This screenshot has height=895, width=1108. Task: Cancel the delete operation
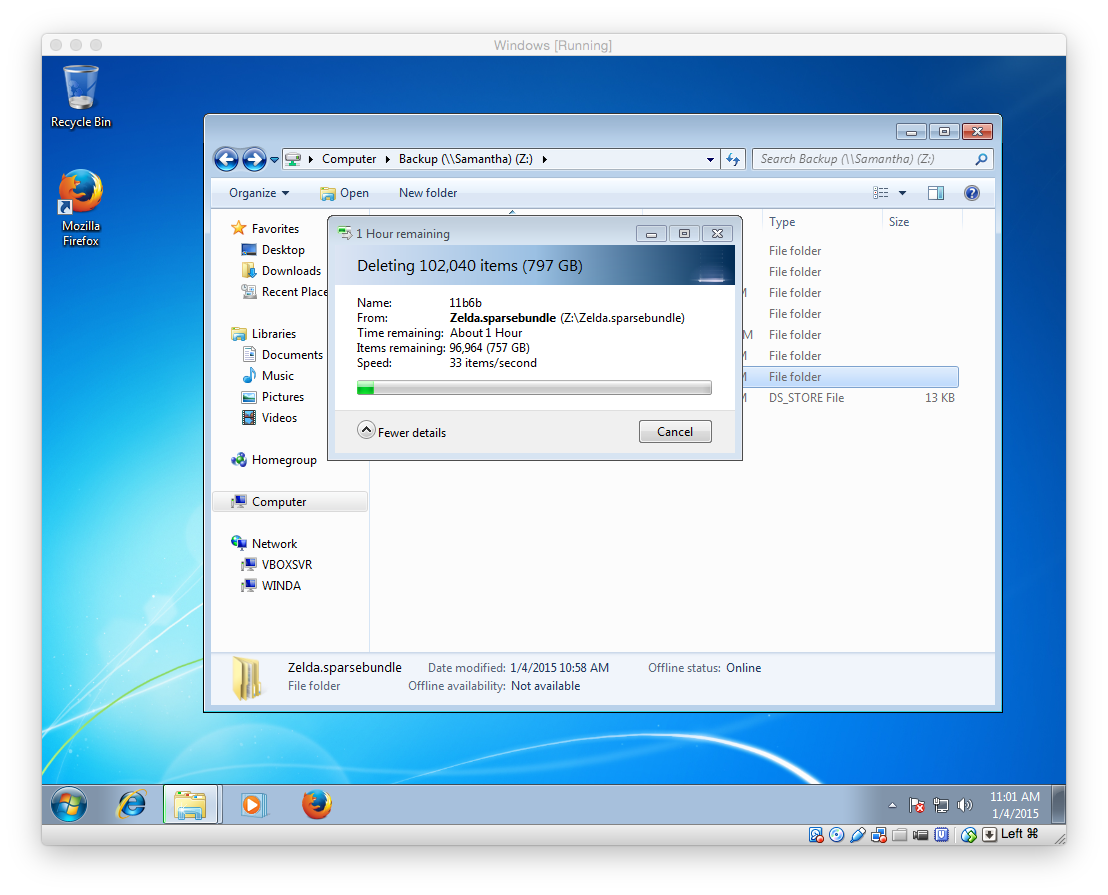675,432
